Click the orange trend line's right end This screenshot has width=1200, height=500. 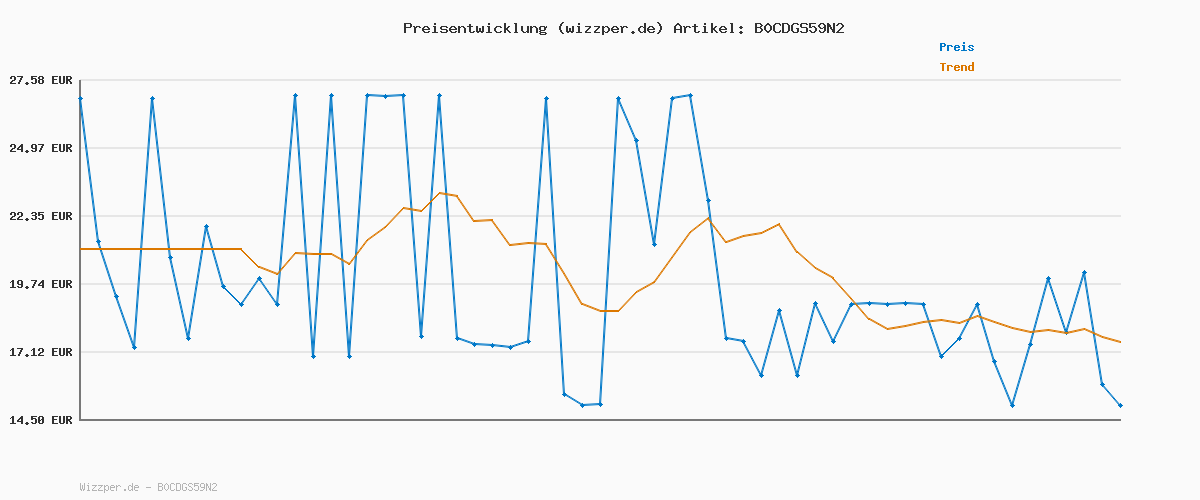tap(1120, 342)
